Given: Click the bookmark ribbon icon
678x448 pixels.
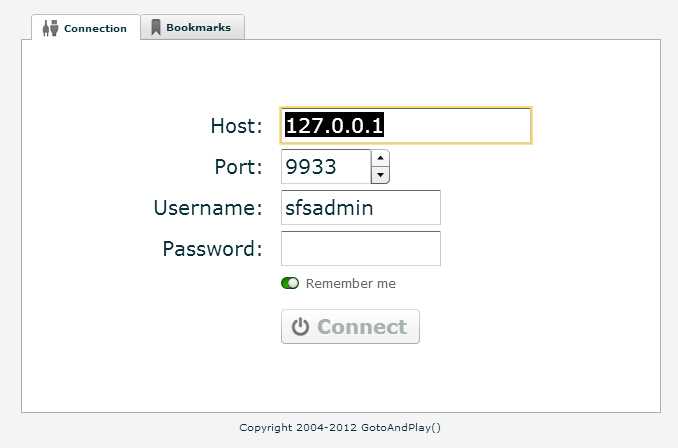Looking at the screenshot, I should click(x=156, y=27).
